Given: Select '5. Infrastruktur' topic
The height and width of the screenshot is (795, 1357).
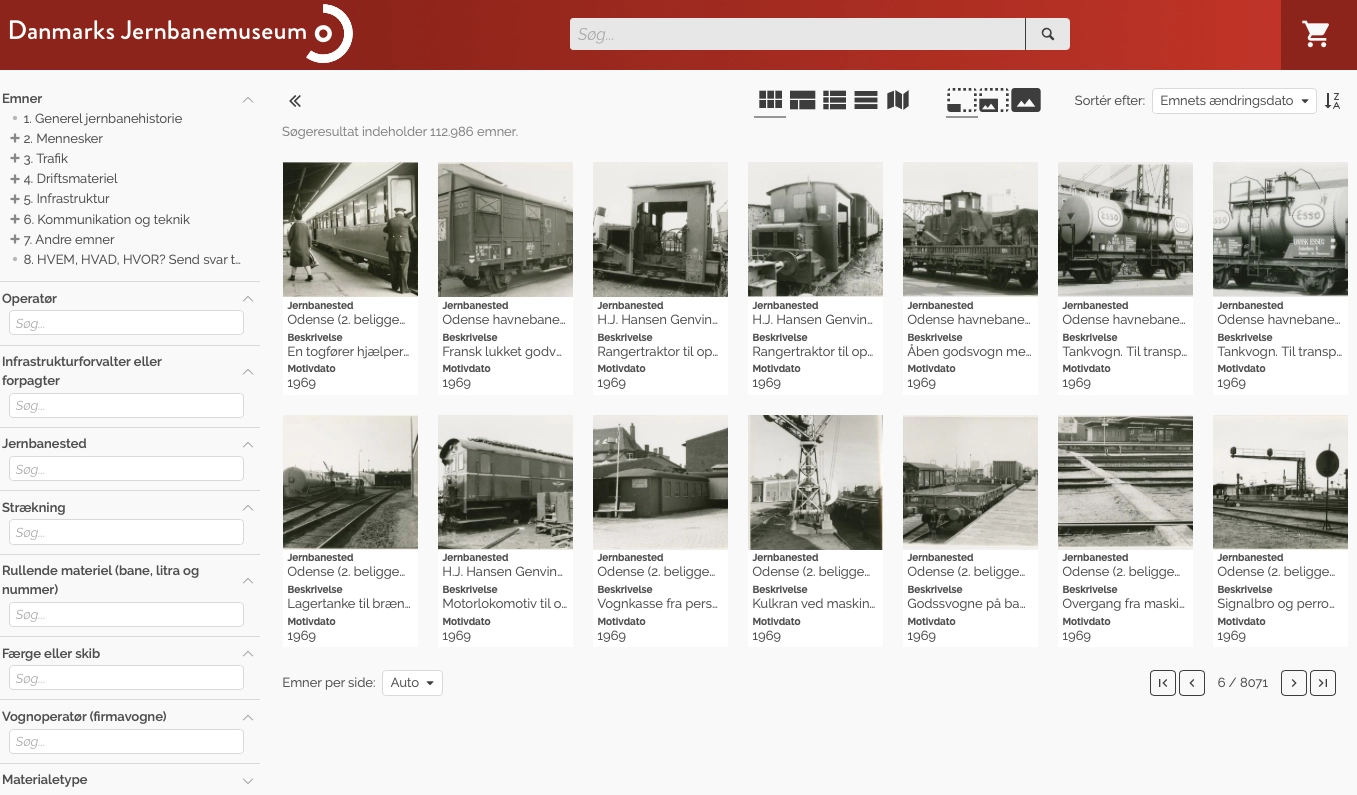Looking at the screenshot, I should point(66,199).
